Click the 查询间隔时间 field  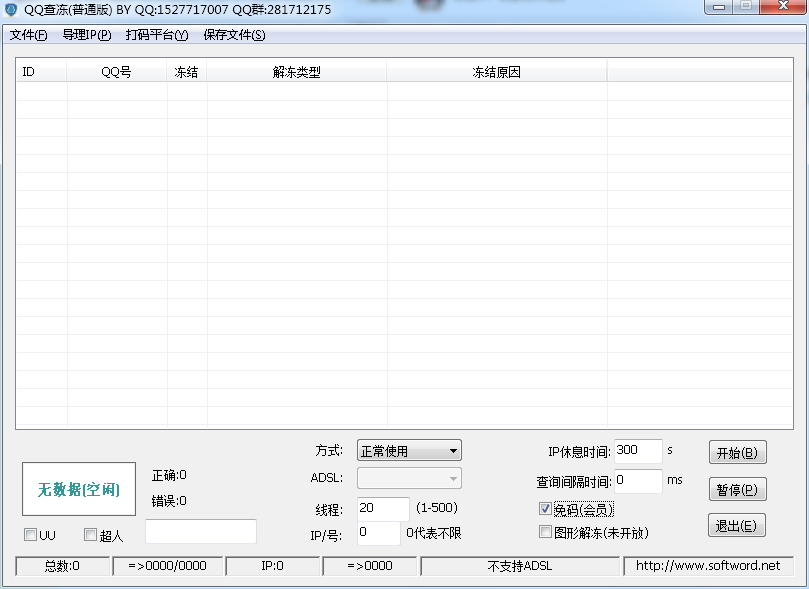pos(638,481)
